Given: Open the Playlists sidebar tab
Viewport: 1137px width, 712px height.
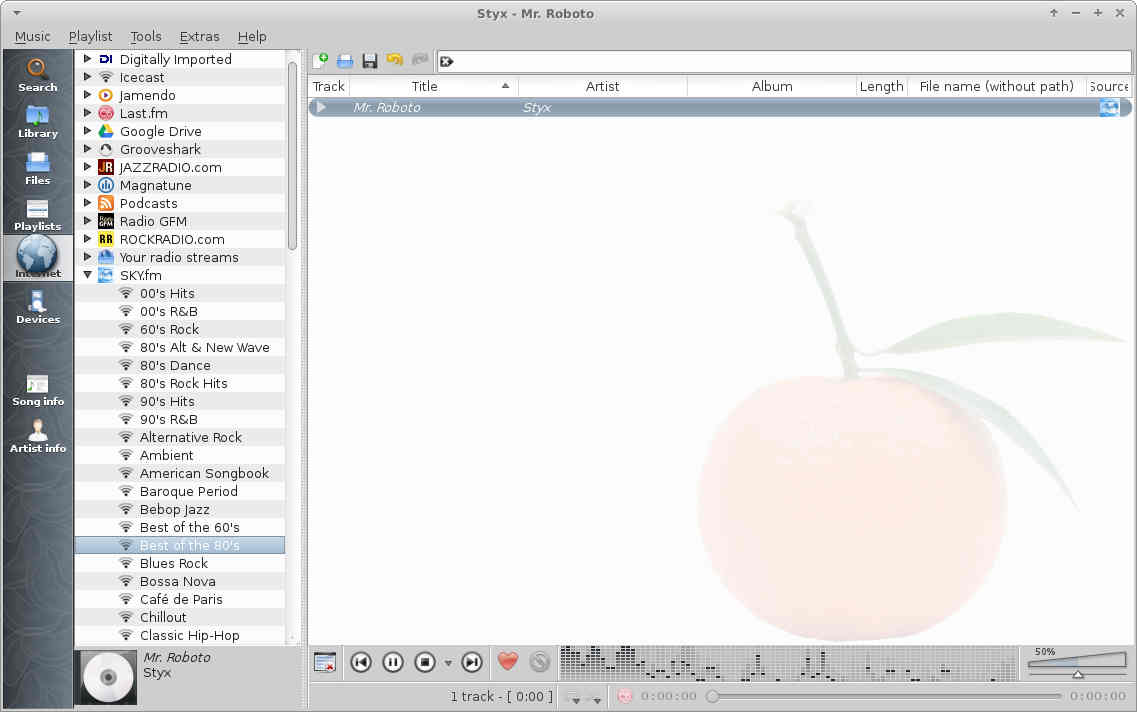Looking at the screenshot, I should point(37,215).
